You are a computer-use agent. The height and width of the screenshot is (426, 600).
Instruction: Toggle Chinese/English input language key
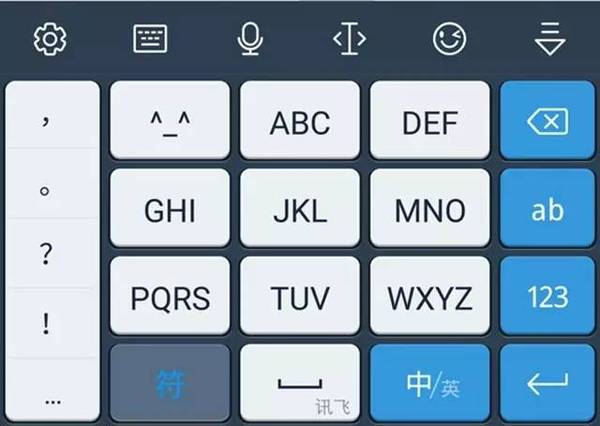(x=430, y=383)
